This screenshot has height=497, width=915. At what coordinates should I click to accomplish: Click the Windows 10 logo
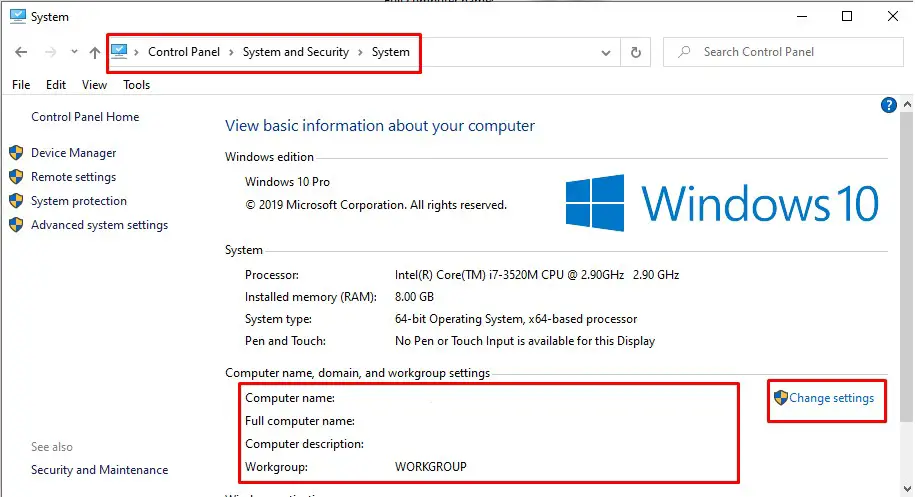722,203
